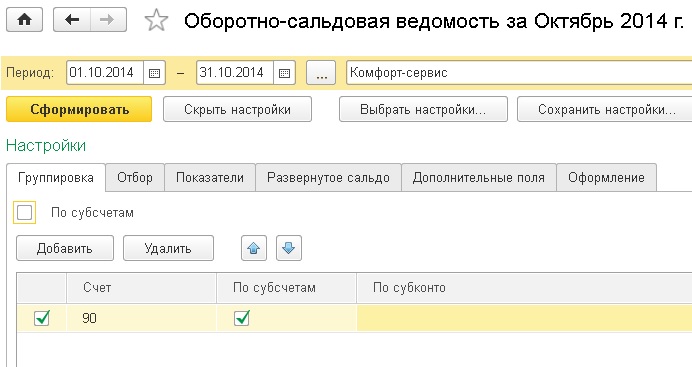The height and width of the screenshot is (367, 692).
Task: Open the Показатели tab
Action: pyautogui.click(x=210, y=177)
